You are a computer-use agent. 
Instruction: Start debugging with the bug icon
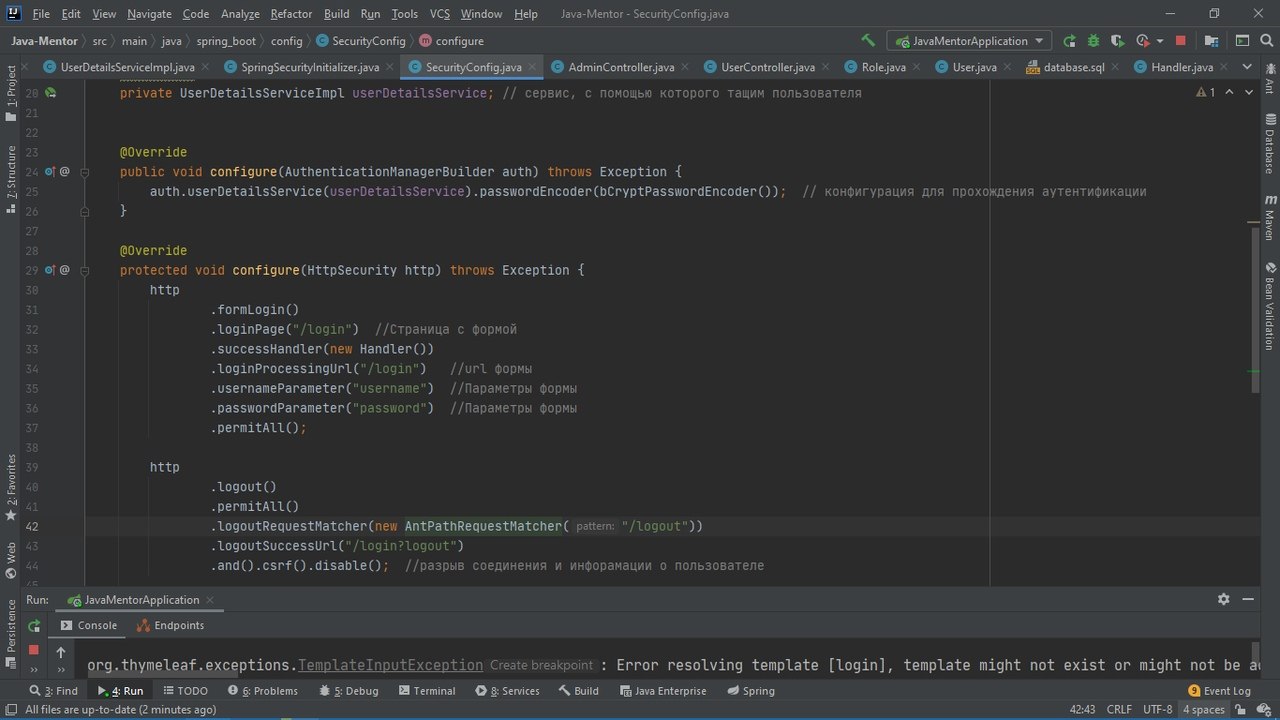point(1093,41)
